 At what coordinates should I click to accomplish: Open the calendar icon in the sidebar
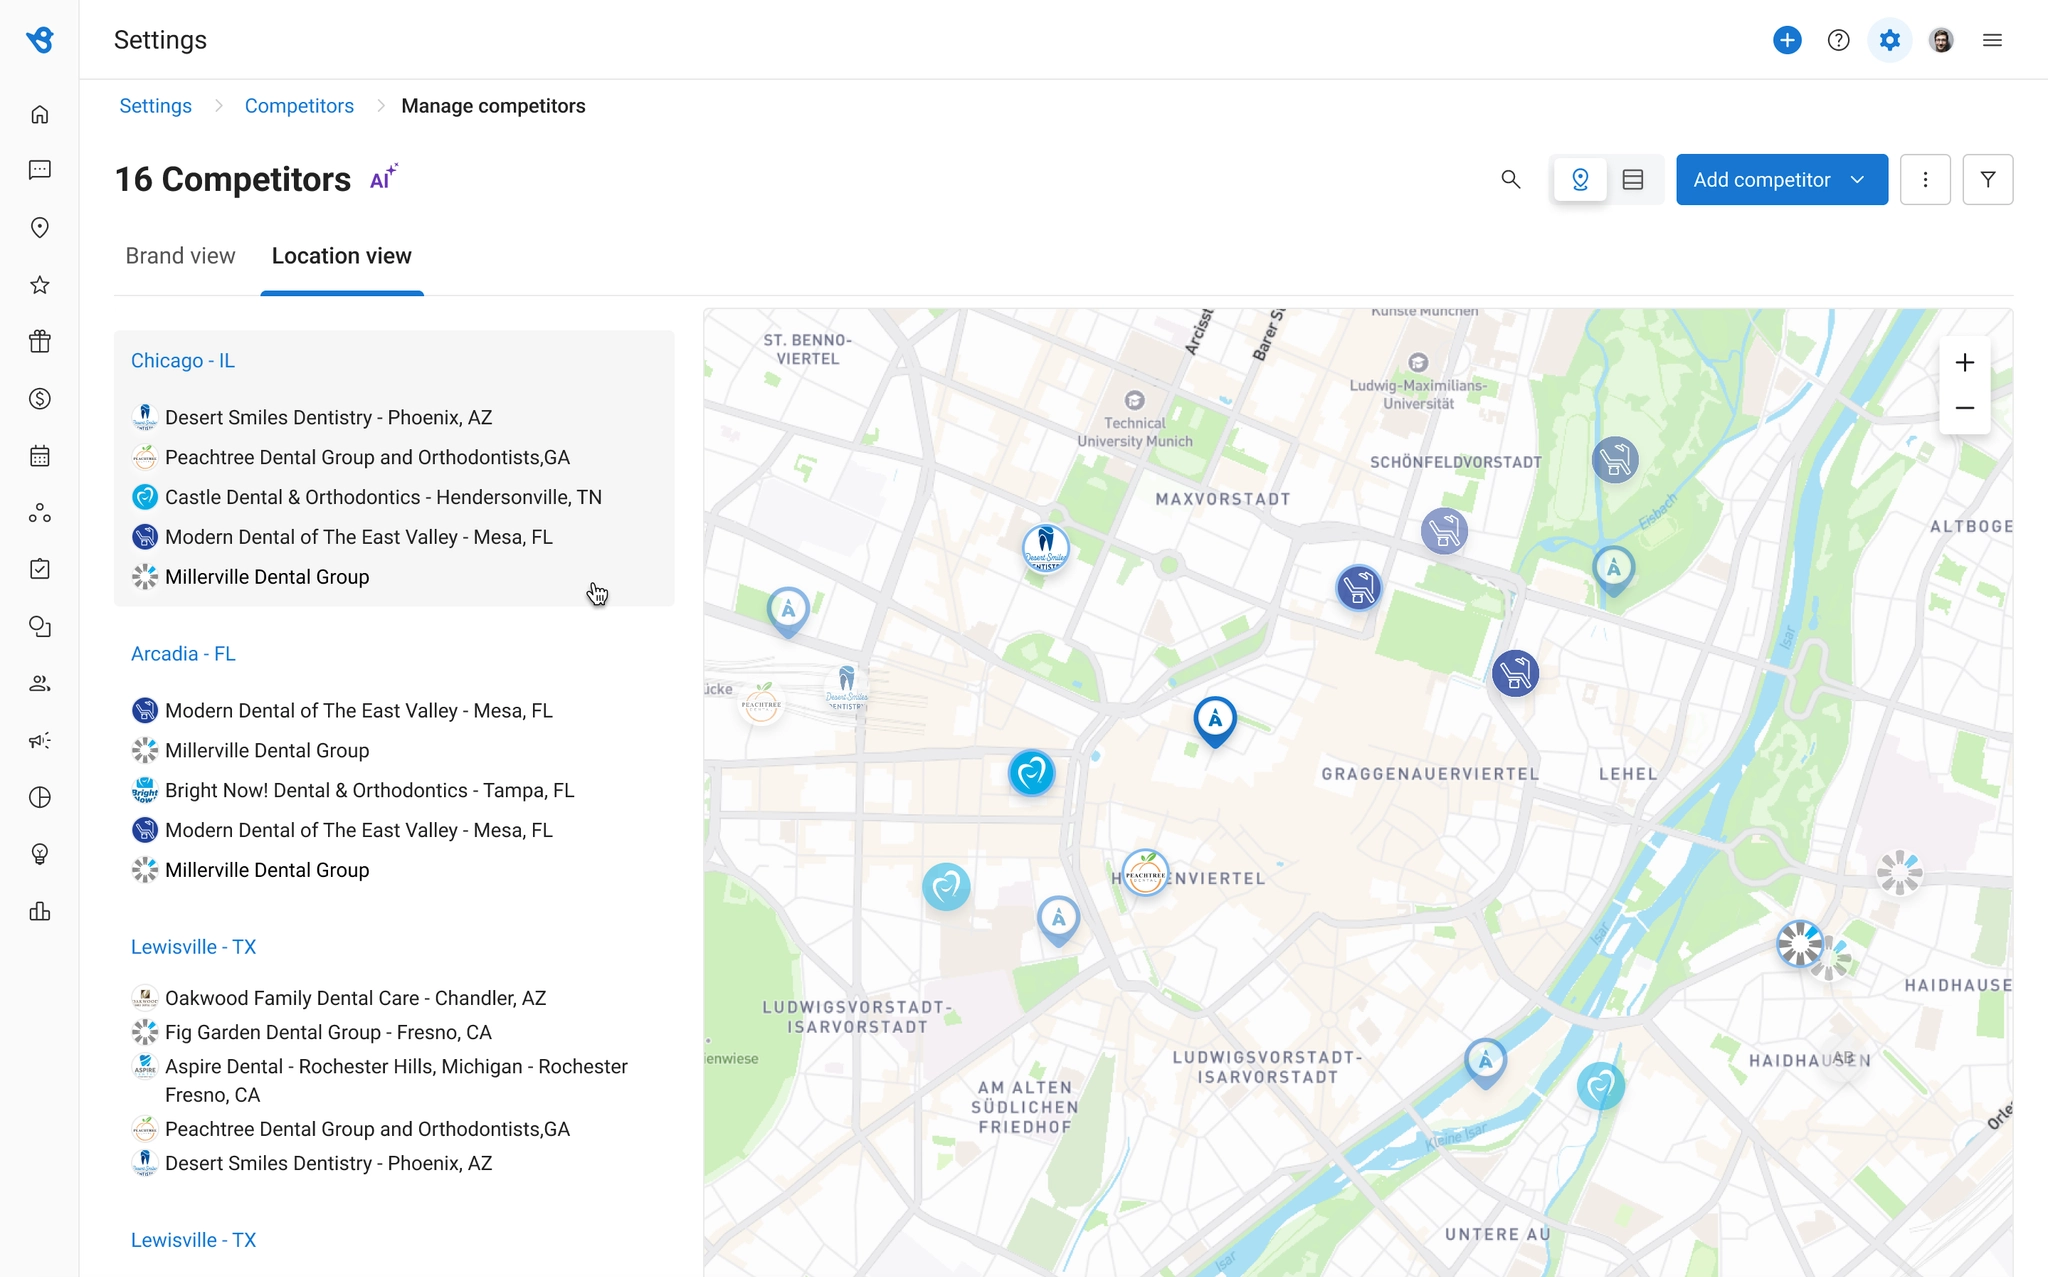40,456
